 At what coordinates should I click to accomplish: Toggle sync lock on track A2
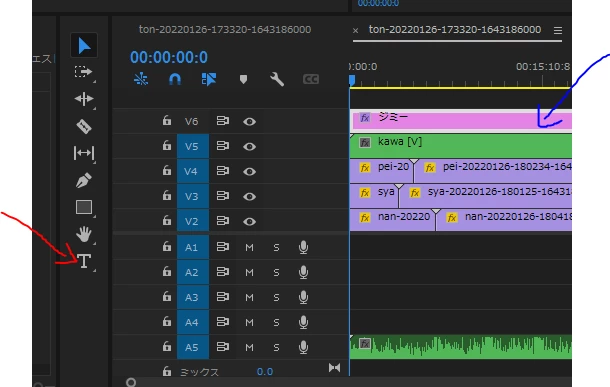click(223, 271)
